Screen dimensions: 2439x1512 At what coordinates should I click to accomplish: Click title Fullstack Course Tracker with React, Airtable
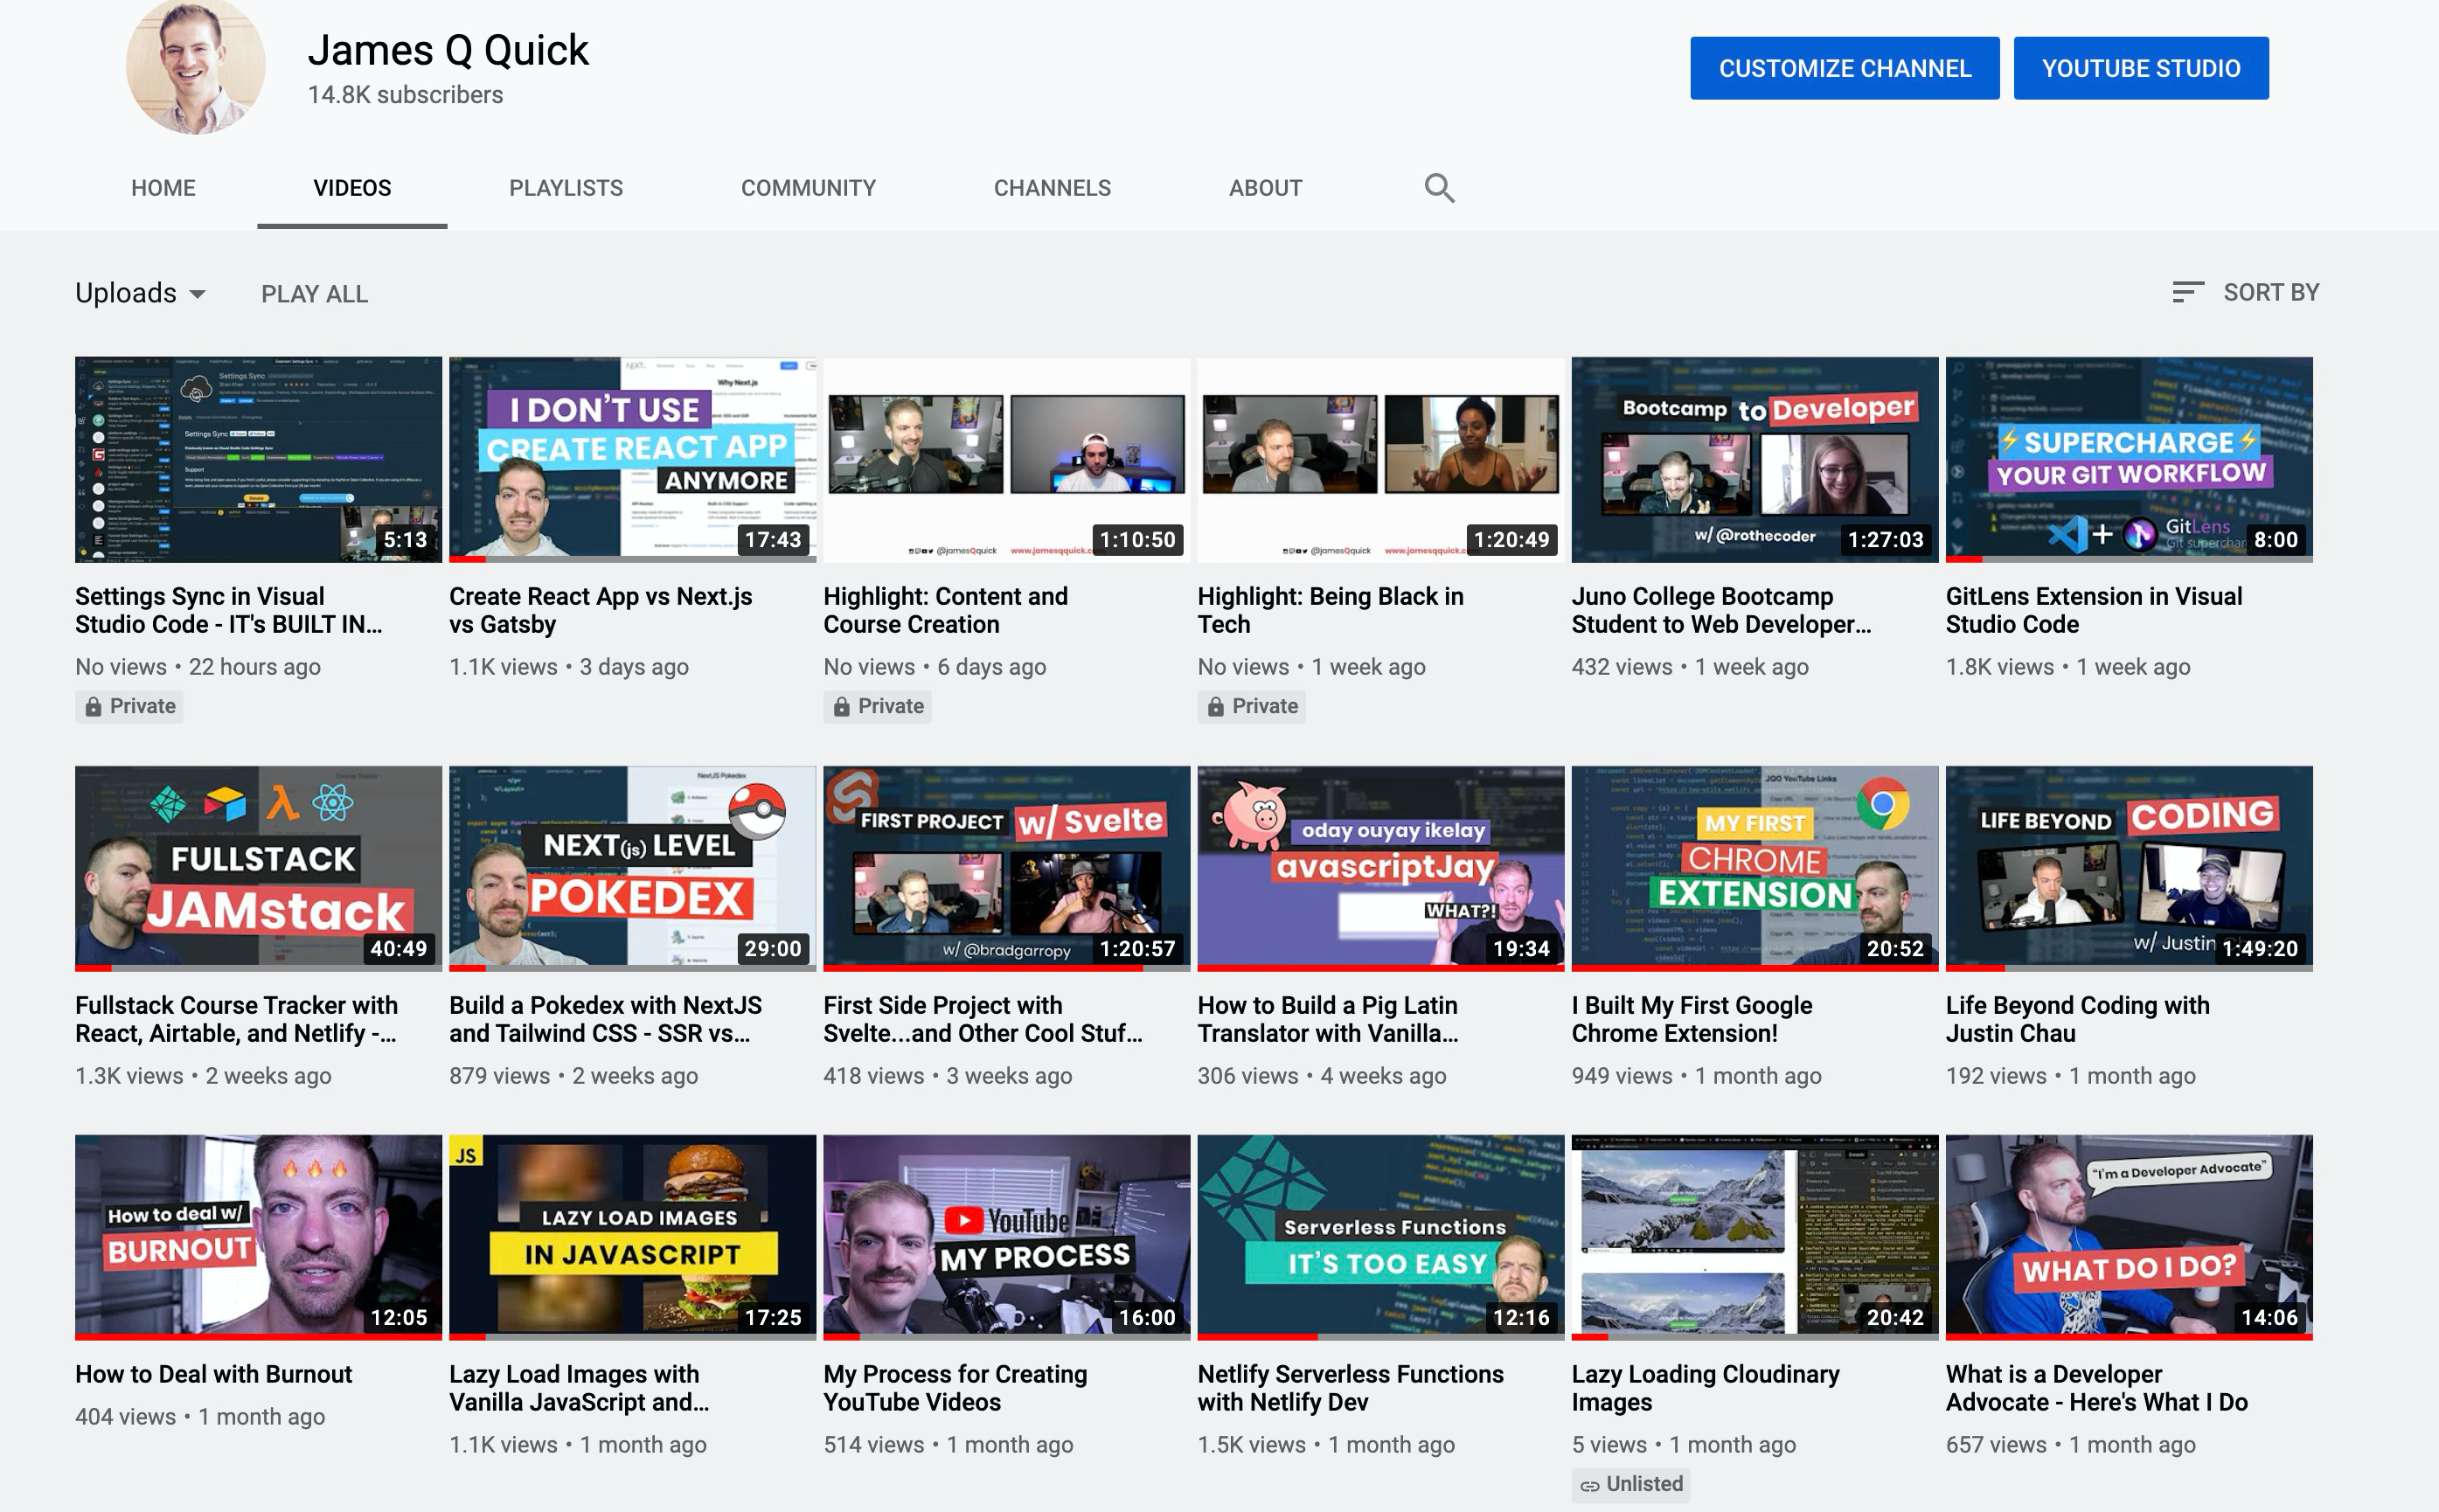point(236,1019)
